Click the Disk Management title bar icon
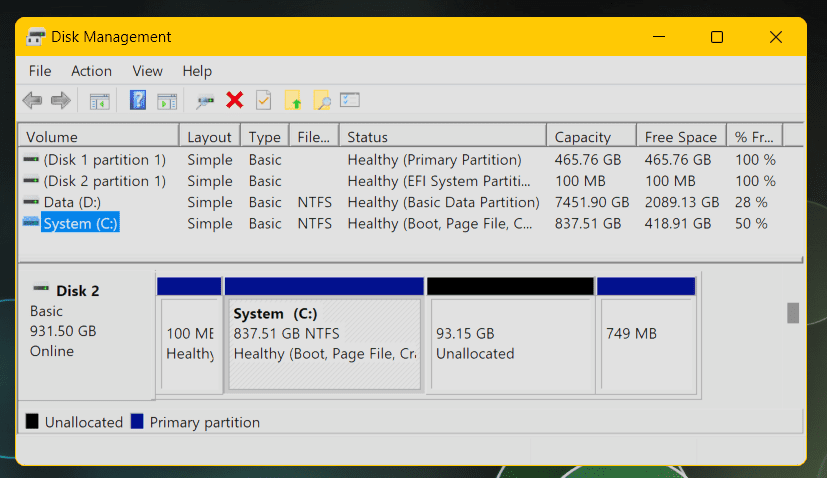The height and width of the screenshot is (478, 827). (35, 37)
